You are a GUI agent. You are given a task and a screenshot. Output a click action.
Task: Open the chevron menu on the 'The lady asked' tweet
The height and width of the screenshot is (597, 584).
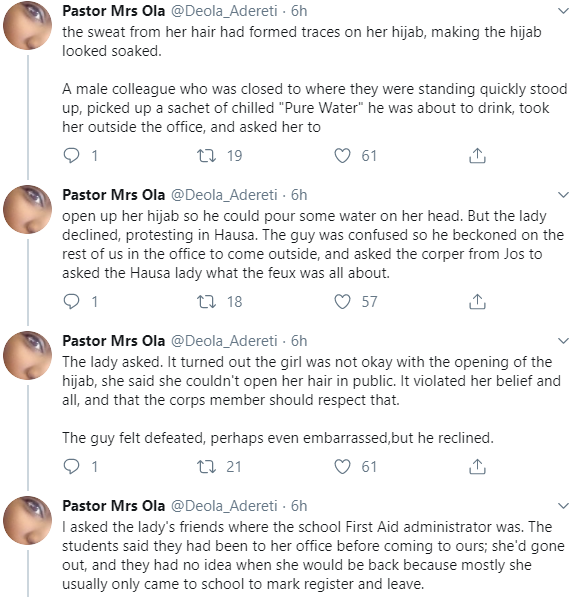click(x=563, y=340)
